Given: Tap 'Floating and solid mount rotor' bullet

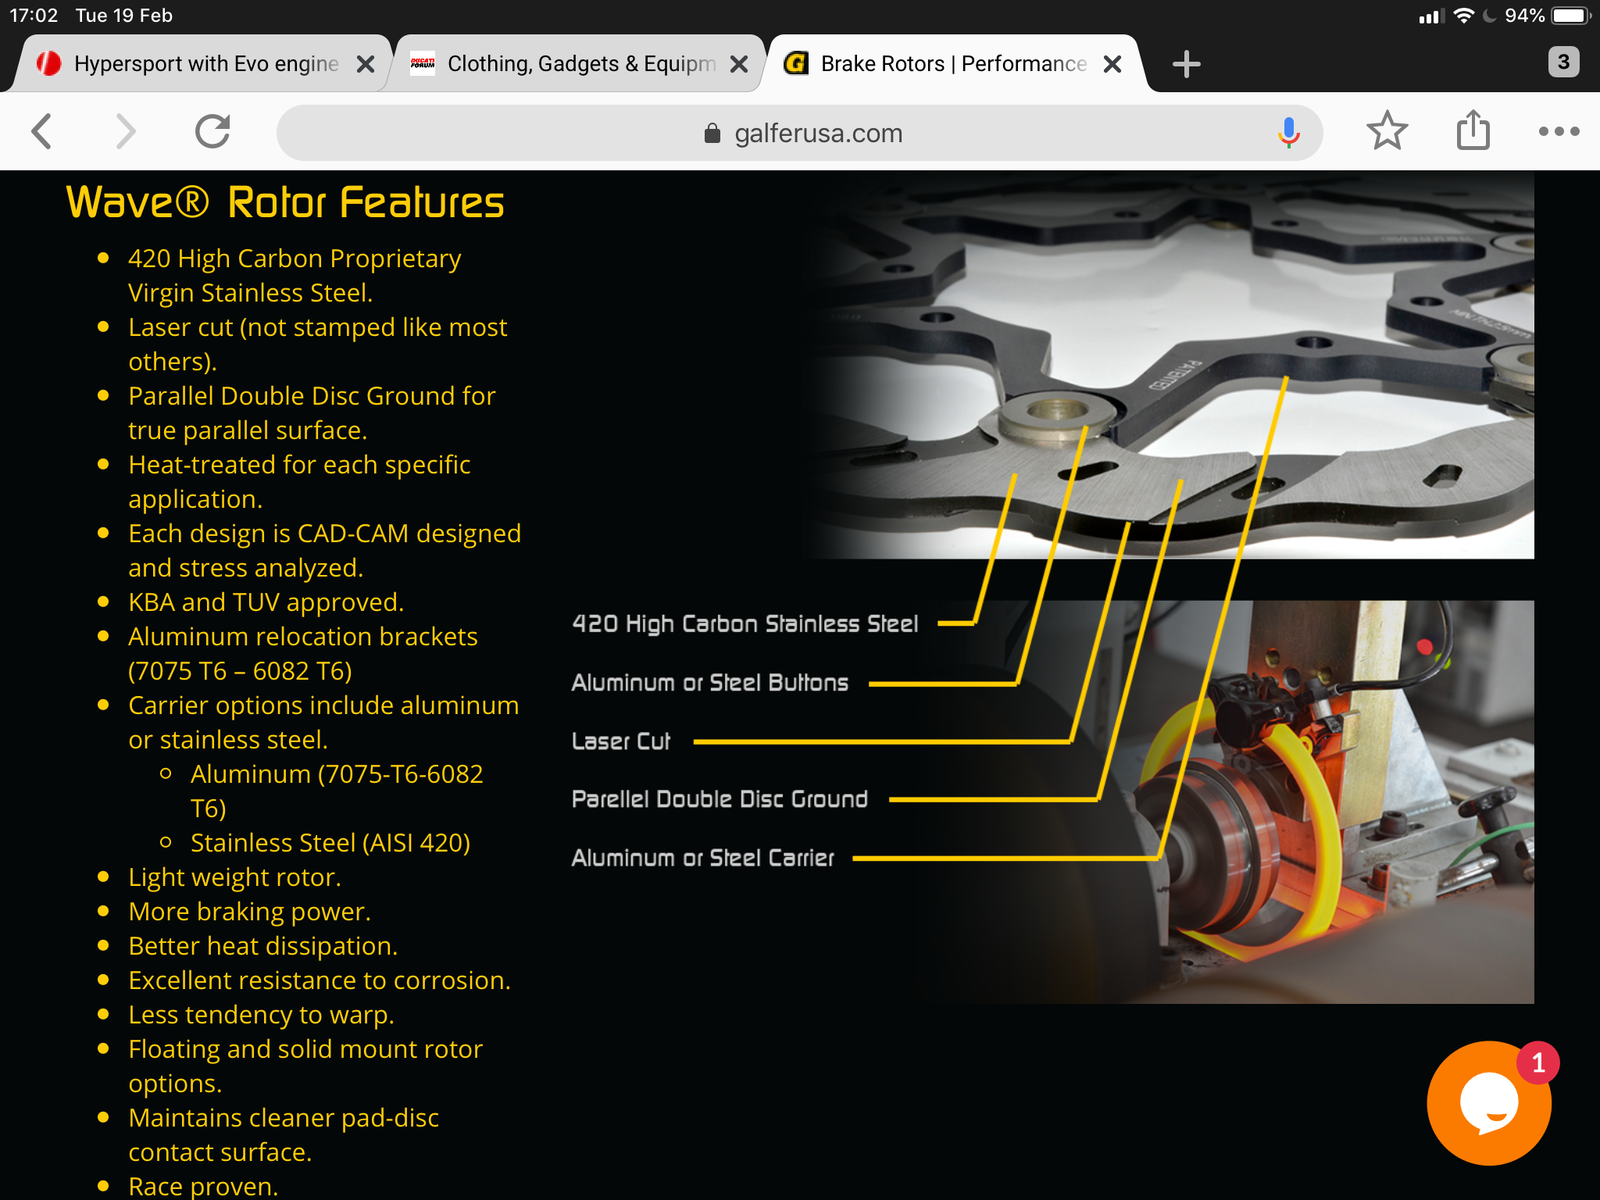Looking at the screenshot, I should [305, 1066].
